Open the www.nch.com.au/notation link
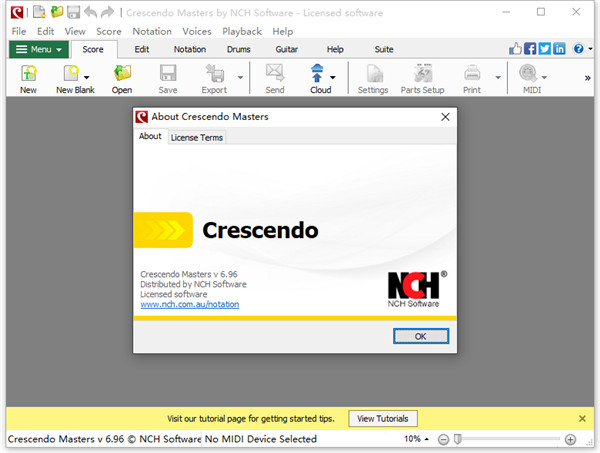The image size is (600, 453). 190,304
